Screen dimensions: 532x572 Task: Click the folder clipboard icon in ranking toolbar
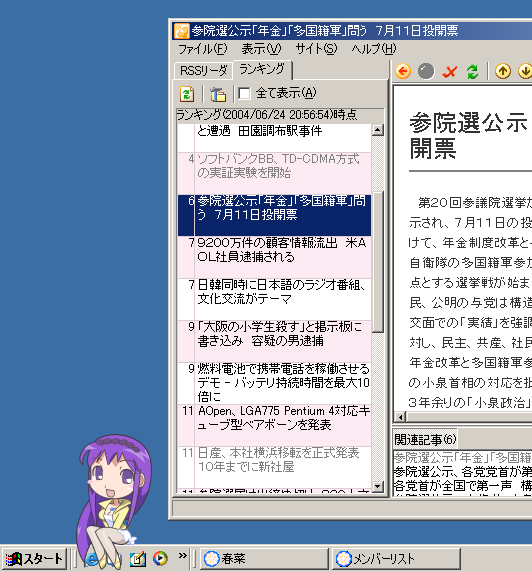218,94
